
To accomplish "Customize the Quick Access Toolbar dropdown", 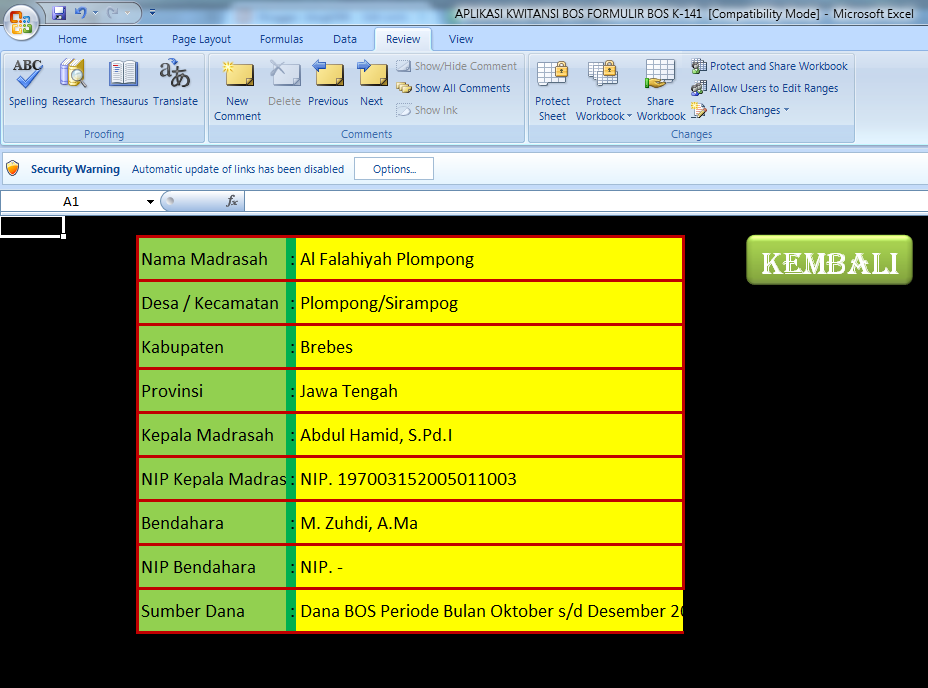I will click(x=152, y=12).
